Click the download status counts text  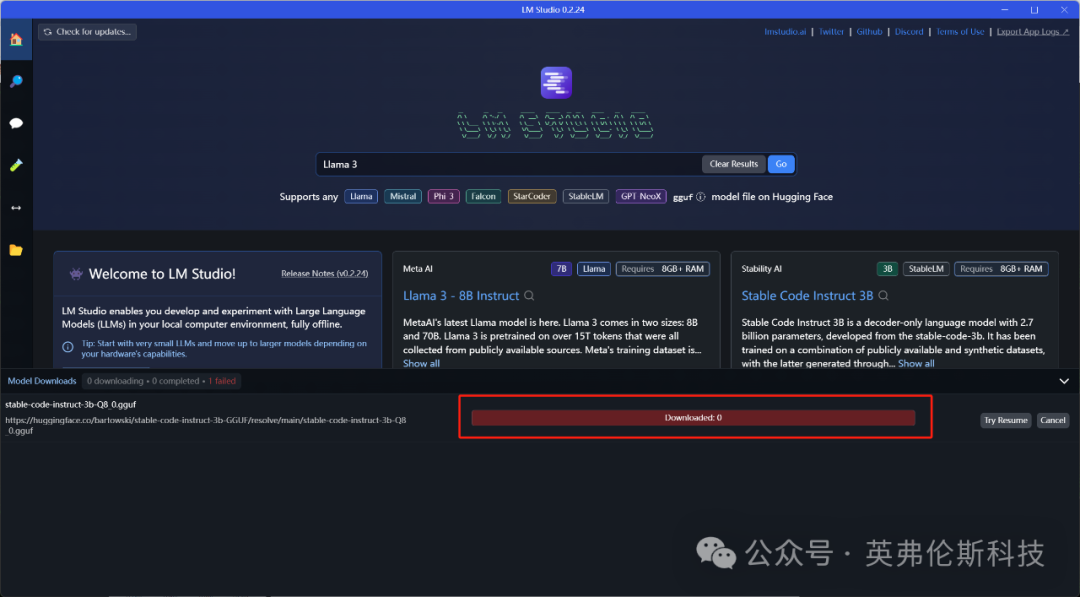[161, 381]
